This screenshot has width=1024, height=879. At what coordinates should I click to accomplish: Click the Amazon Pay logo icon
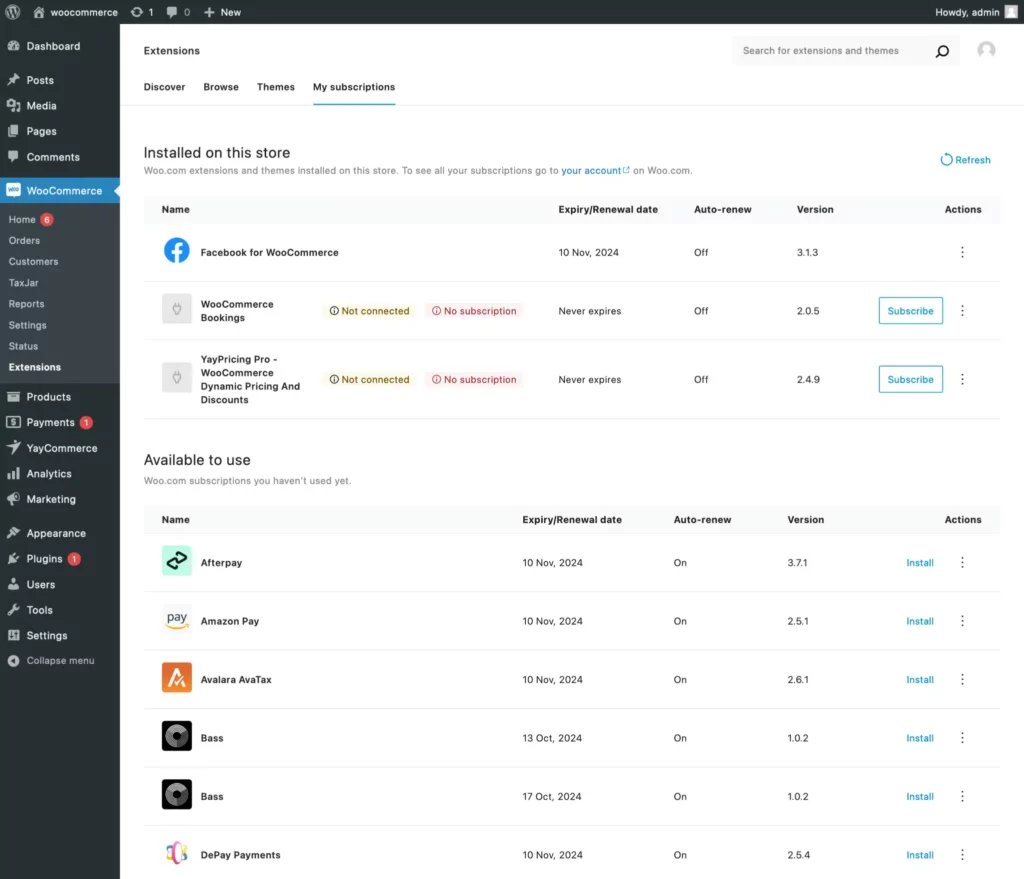177,620
